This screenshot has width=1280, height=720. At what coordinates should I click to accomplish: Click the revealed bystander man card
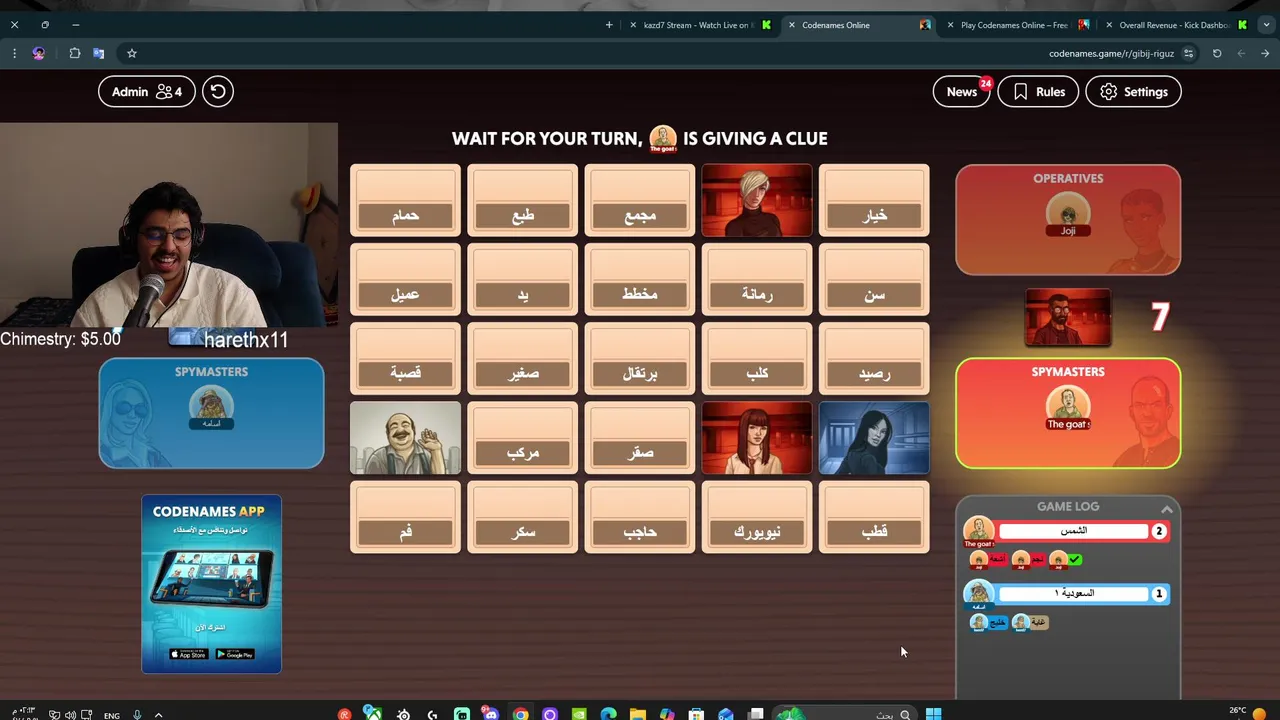point(405,437)
